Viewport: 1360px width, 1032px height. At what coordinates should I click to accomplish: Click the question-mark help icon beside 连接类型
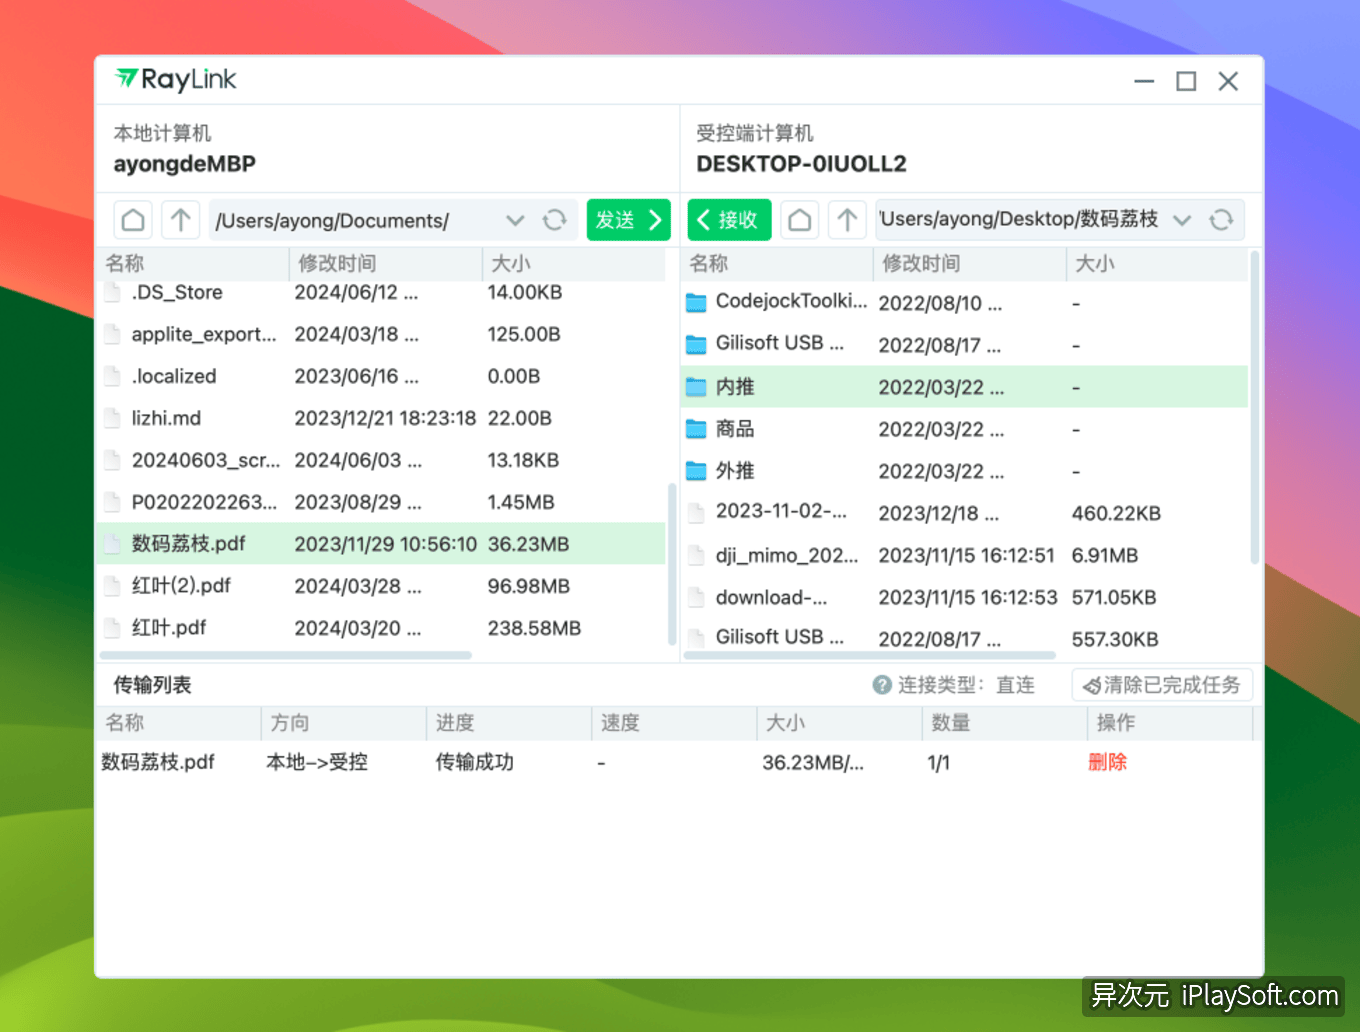click(883, 684)
